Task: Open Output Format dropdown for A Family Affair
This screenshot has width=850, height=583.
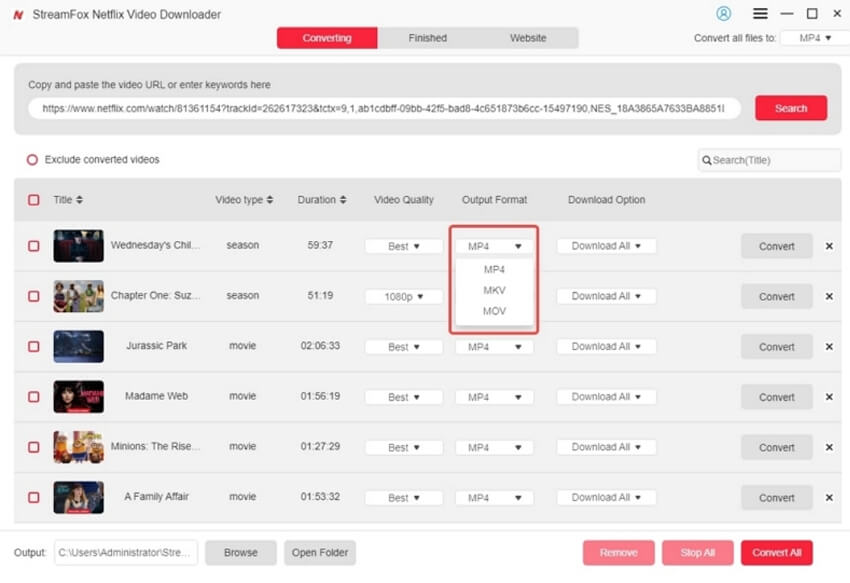Action: tap(494, 497)
